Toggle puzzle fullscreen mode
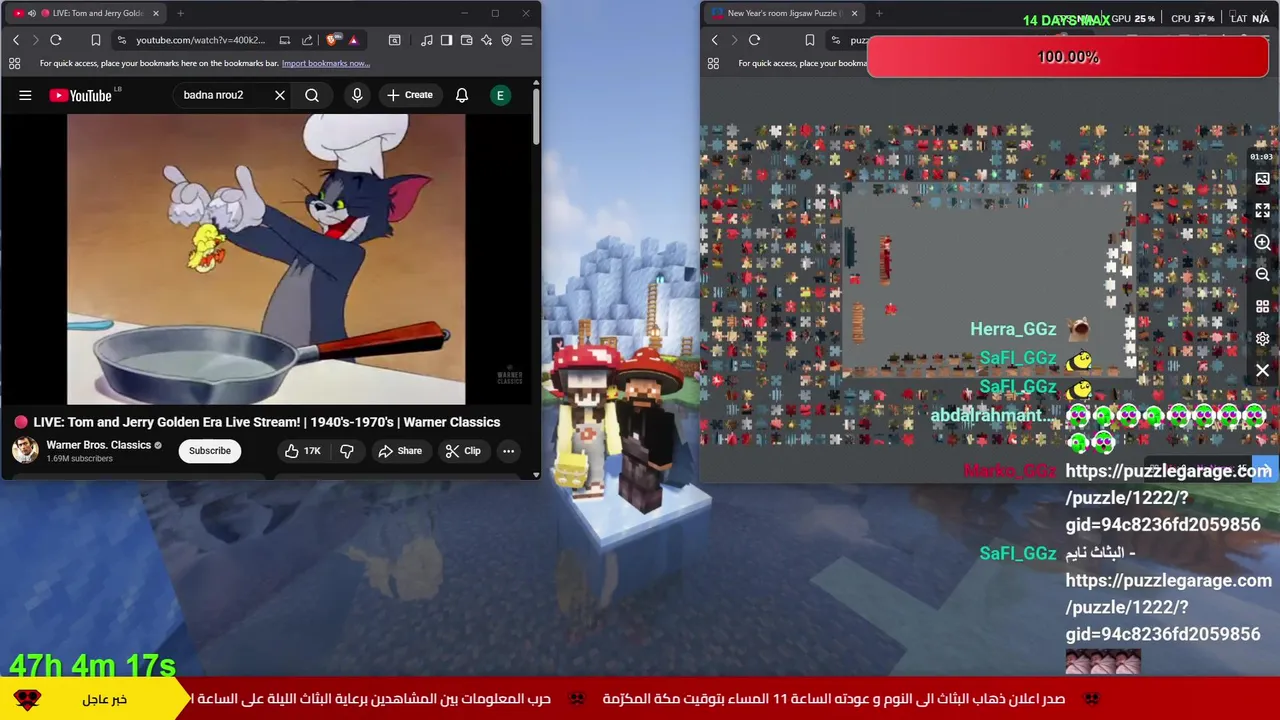The width and height of the screenshot is (1280, 720). pyautogui.click(x=1262, y=210)
